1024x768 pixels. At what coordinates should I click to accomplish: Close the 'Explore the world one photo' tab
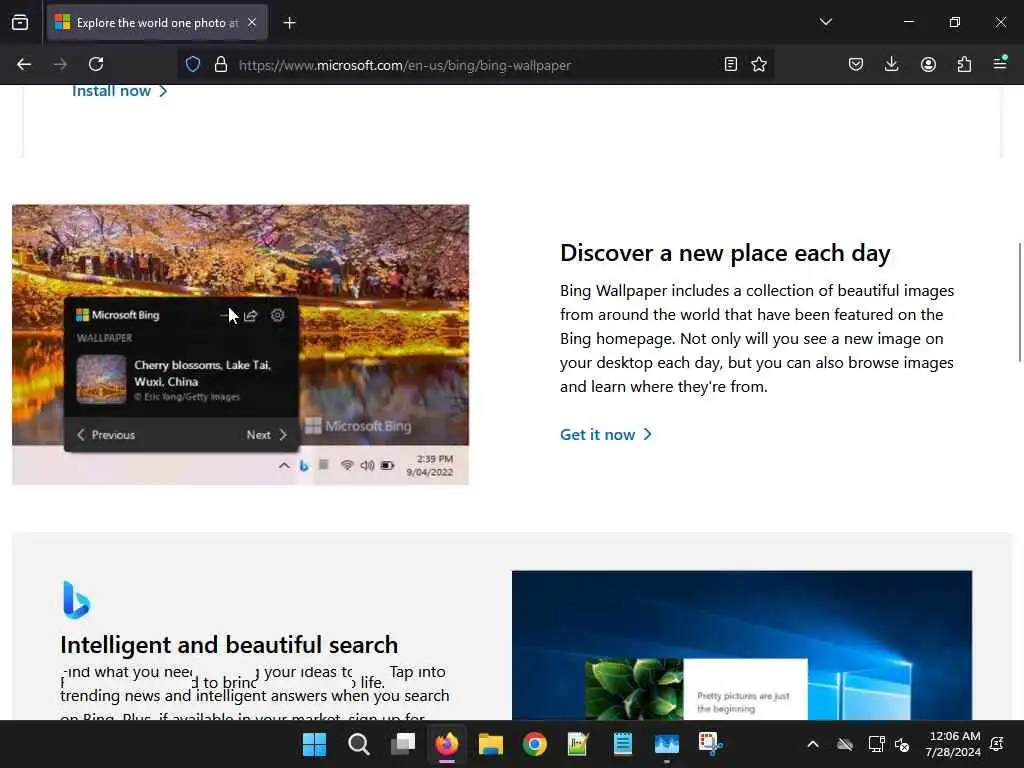coord(252,23)
